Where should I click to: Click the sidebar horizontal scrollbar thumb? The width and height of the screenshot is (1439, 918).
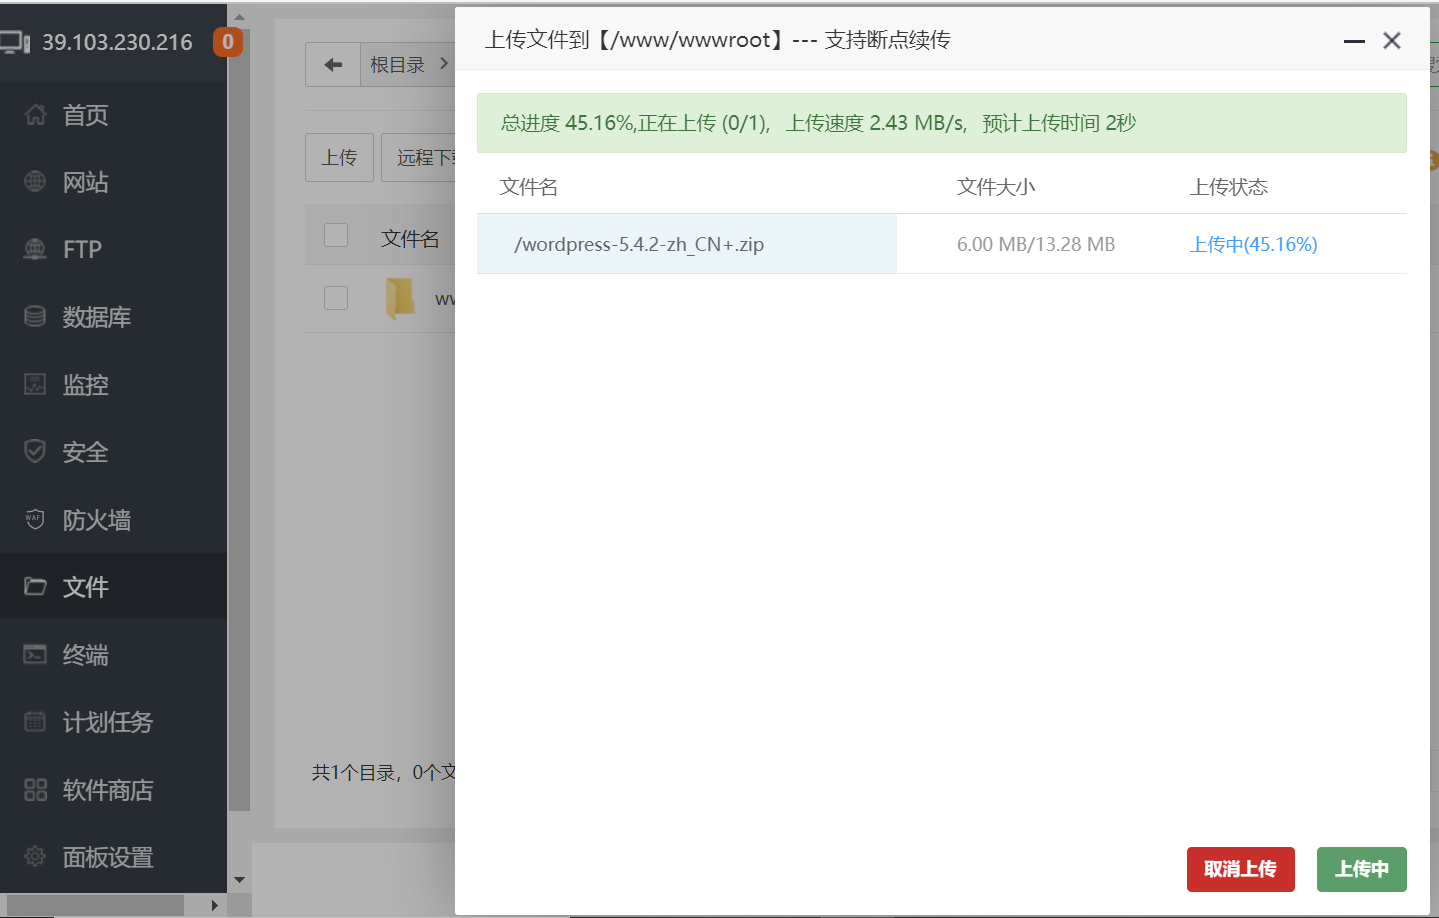96,905
